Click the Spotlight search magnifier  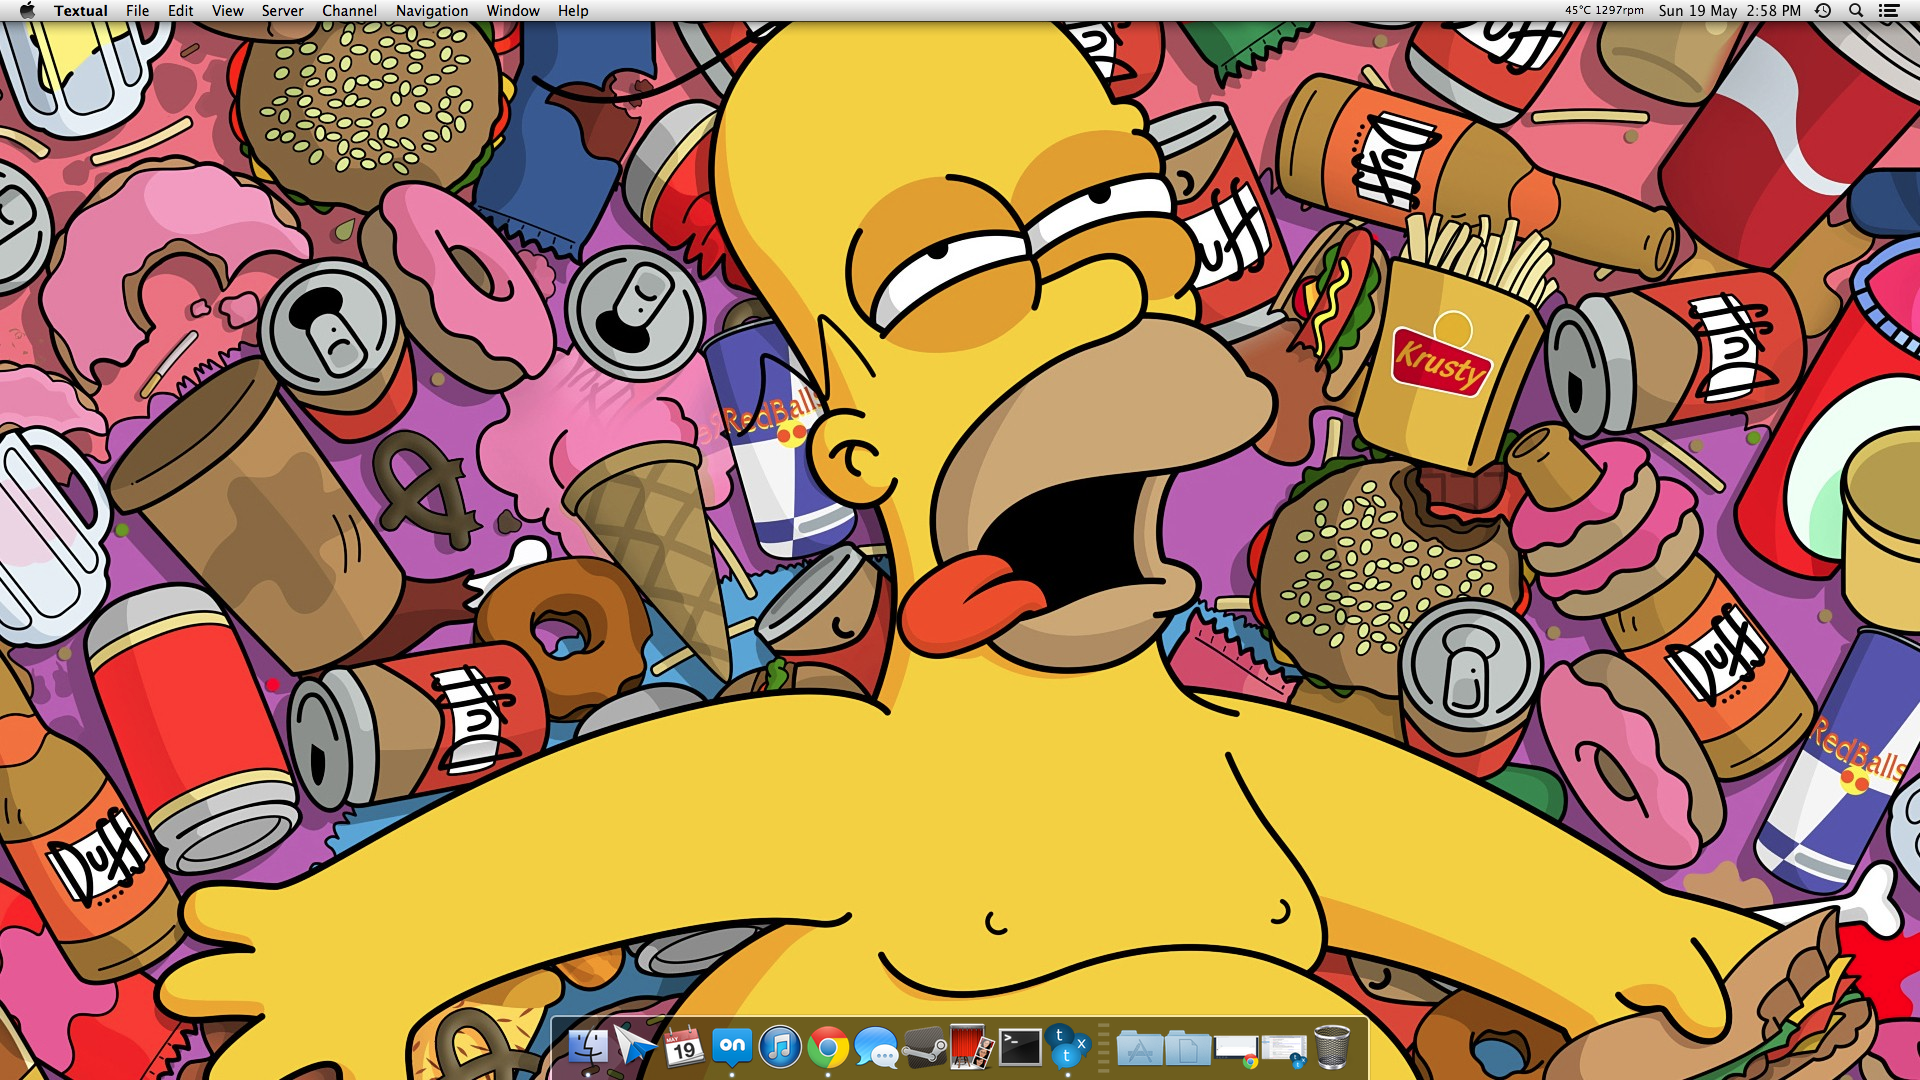click(x=1856, y=11)
